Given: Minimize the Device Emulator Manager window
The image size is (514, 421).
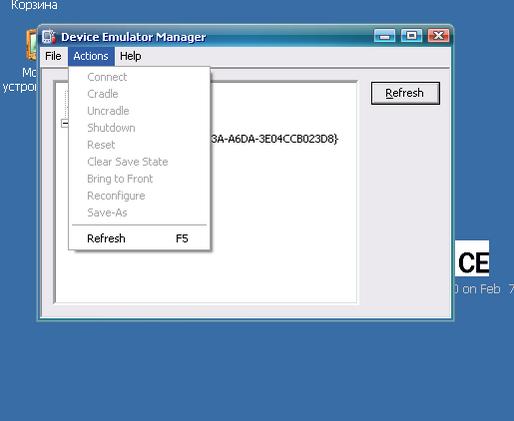Looking at the screenshot, I should click(x=384, y=36).
